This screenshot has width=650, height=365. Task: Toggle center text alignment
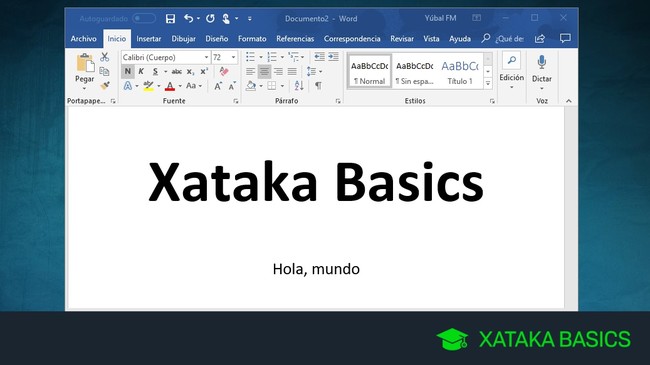coord(264,71)
